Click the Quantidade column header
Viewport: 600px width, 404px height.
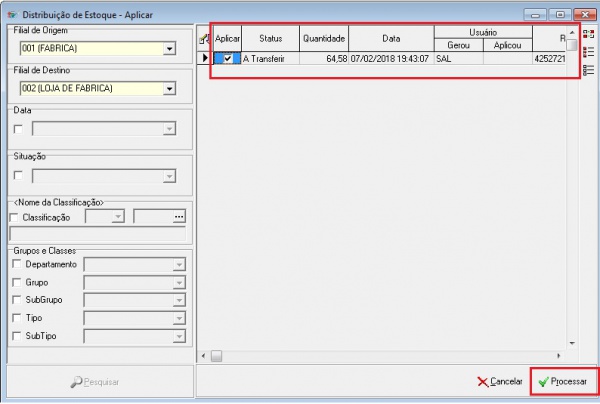[x=324, y=38]
